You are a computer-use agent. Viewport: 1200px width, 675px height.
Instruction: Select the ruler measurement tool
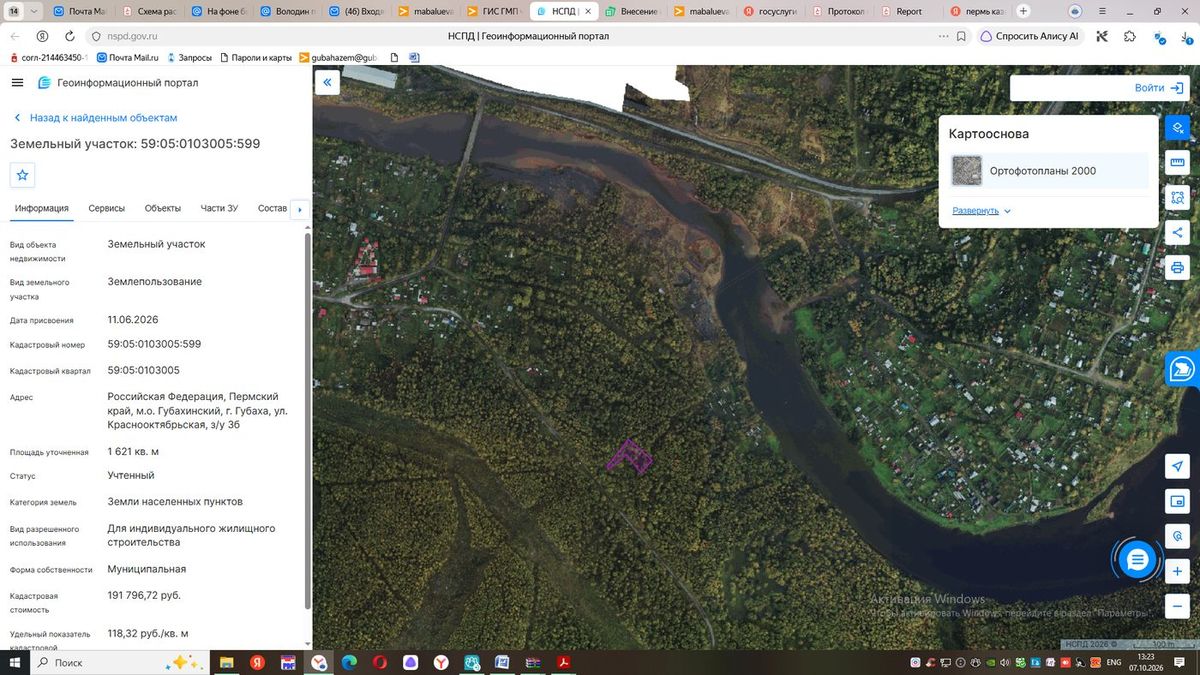(1177, 163)
